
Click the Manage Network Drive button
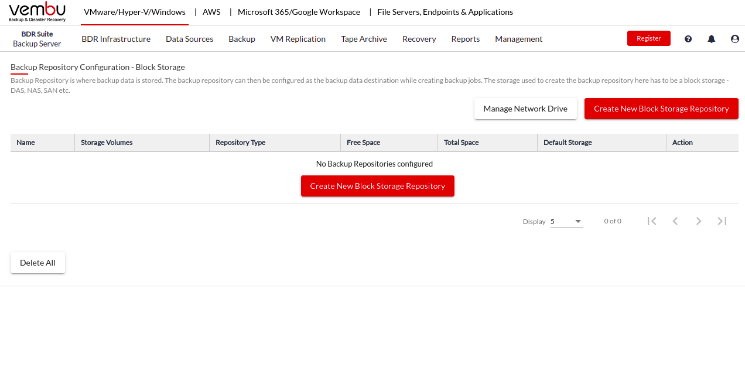pyautogui.click(x=525, y=109)
